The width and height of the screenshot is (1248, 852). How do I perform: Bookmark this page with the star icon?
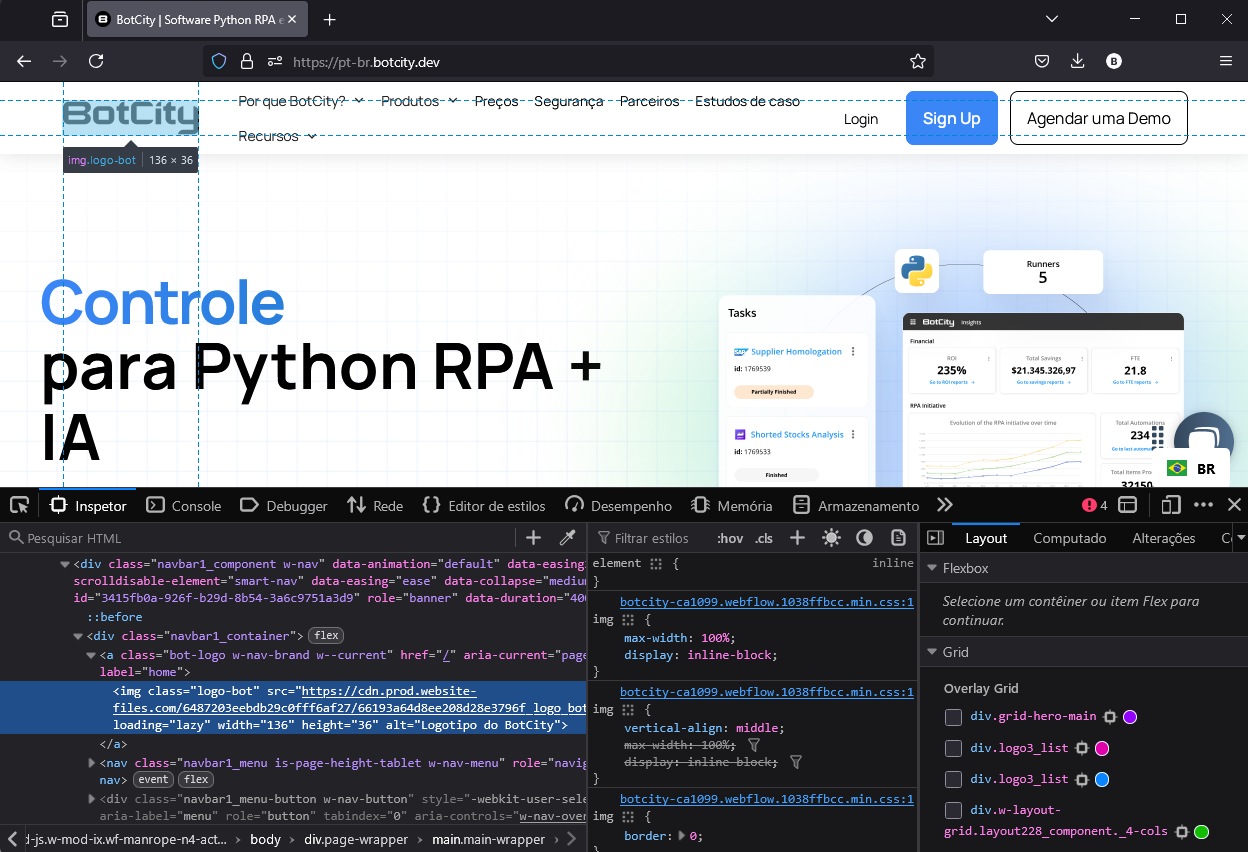click(x=918, y=62)
